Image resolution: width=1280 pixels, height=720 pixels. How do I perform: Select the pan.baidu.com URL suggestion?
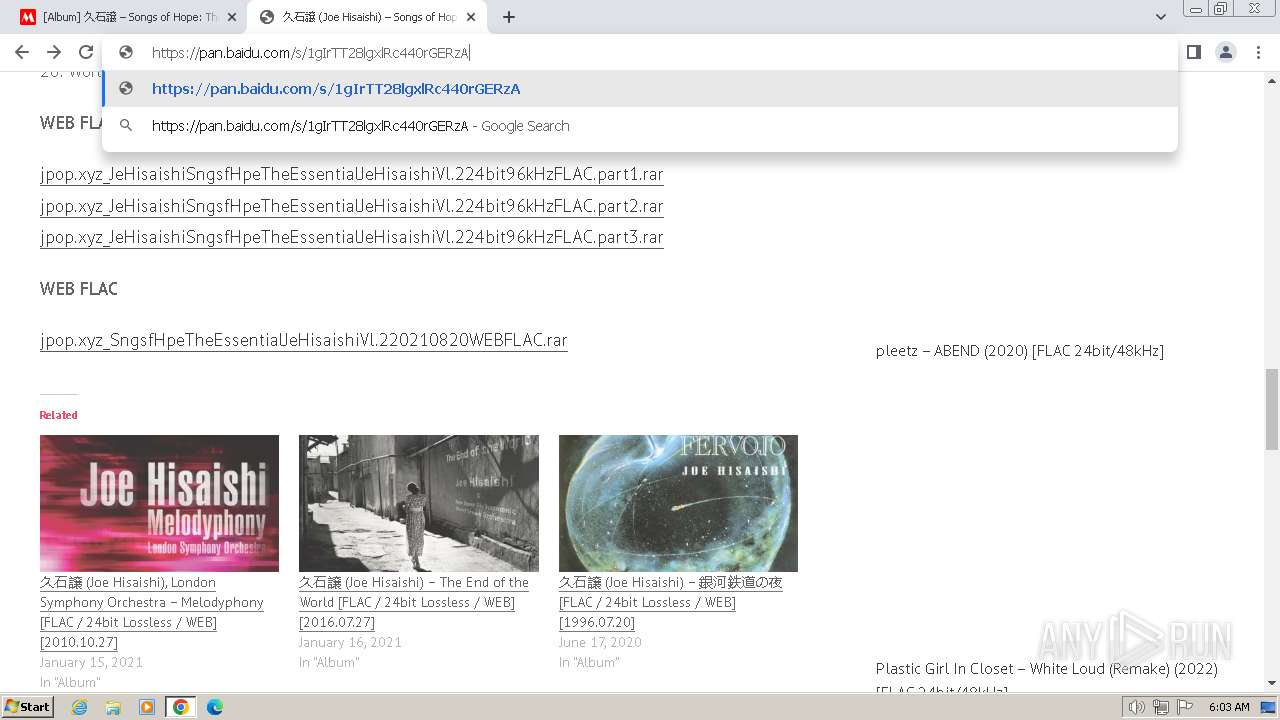pos(640,89)
